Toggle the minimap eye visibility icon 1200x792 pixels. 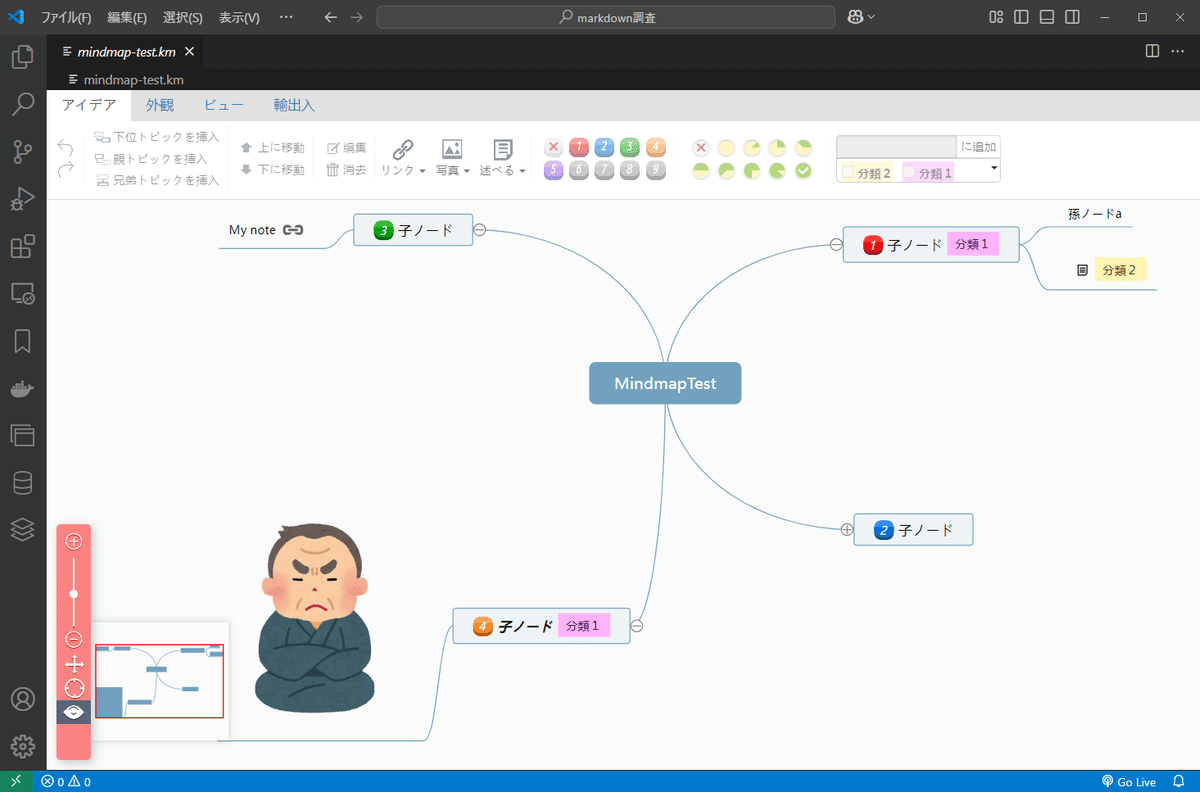pyautogui.click(x=73, y=712)
